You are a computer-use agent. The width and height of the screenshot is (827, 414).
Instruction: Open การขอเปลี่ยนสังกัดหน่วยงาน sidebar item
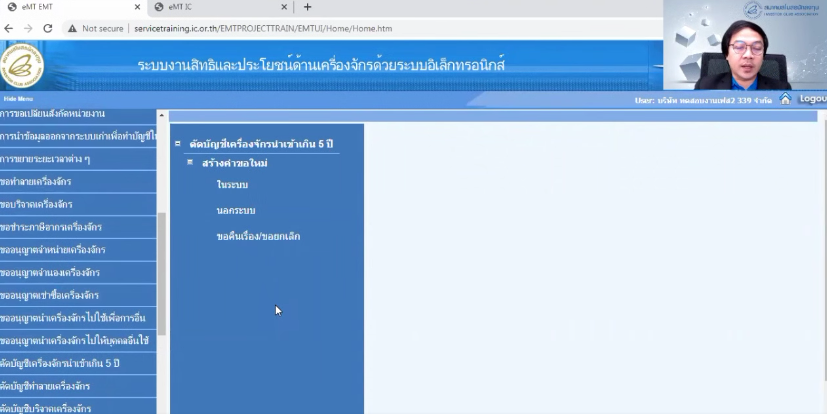tap(78, 114)
